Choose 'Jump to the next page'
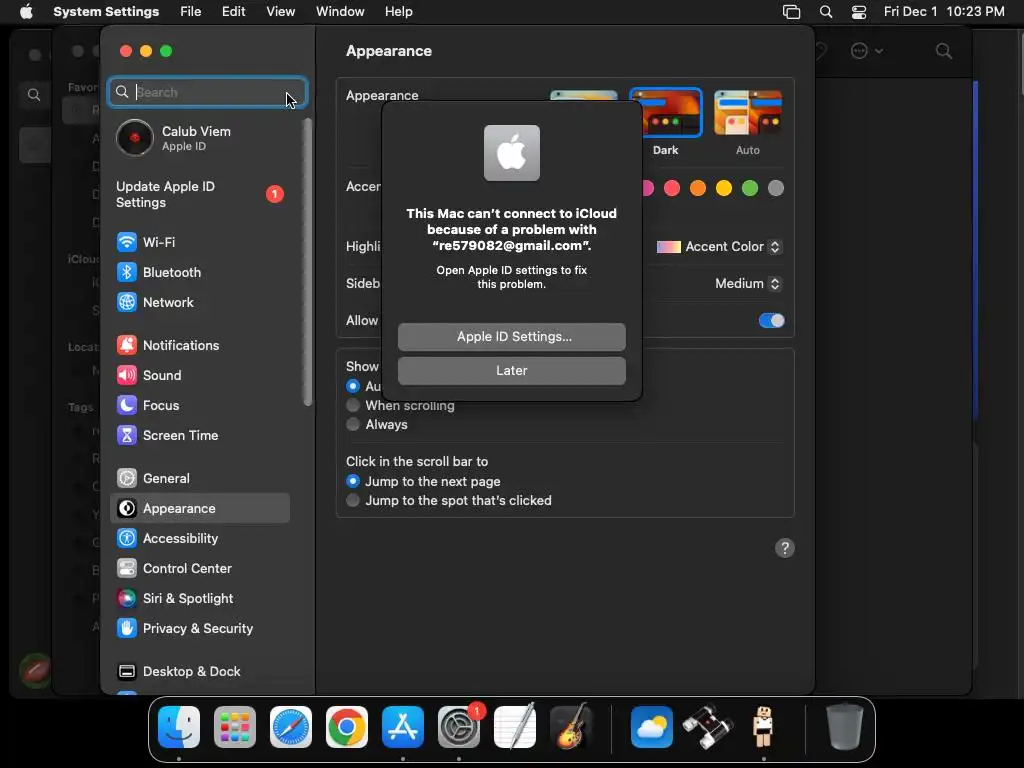 (x=353, y=481)
